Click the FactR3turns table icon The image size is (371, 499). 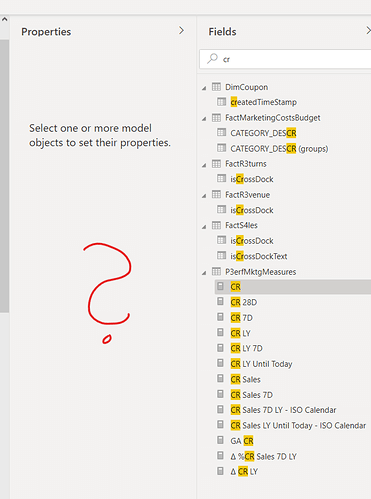216,163
